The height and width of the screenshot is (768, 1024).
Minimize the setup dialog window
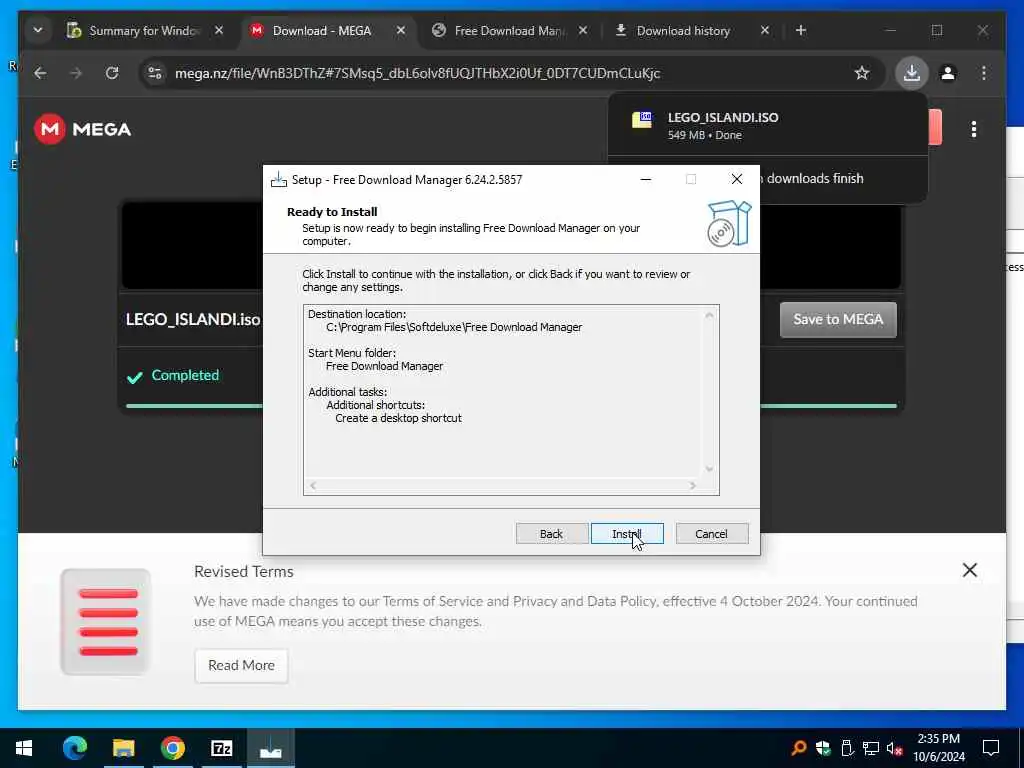pyautogui.click(x=646, y=179)
